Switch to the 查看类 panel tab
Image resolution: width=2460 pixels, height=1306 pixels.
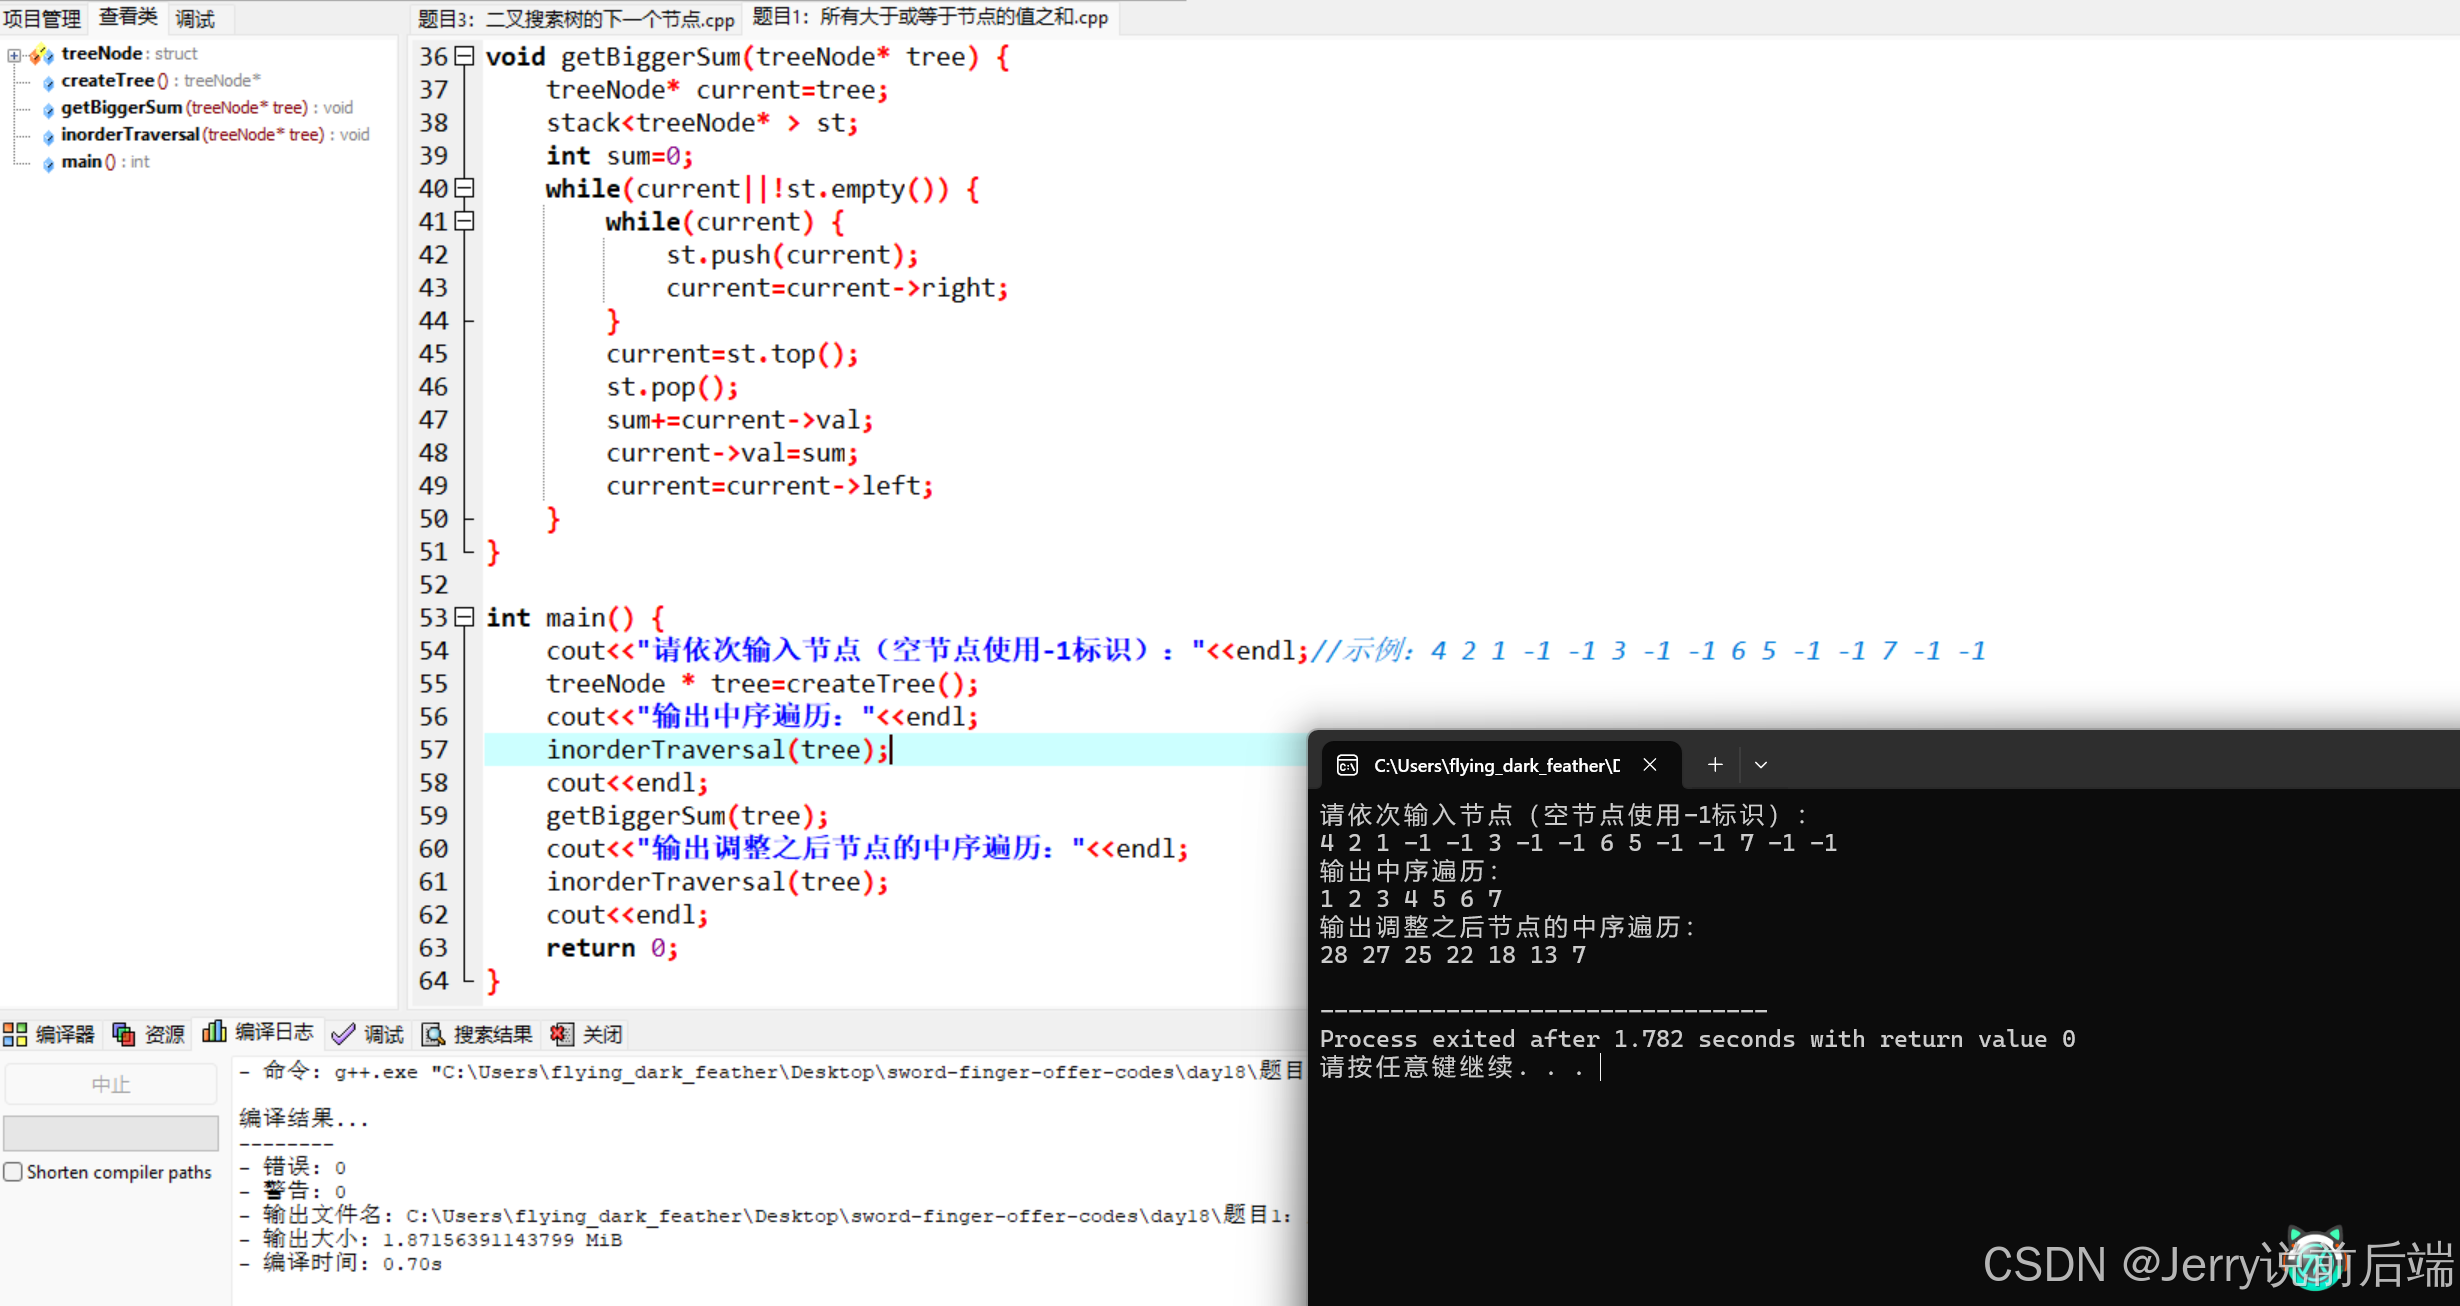point(128,17)
